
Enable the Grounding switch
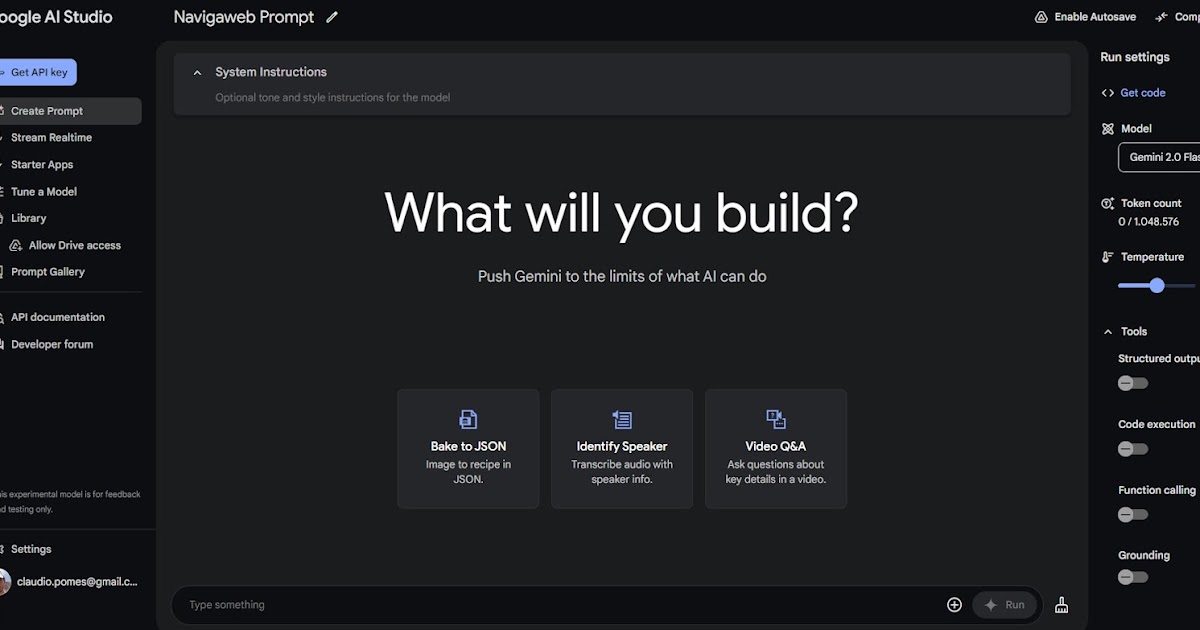tap(1133, 577)
